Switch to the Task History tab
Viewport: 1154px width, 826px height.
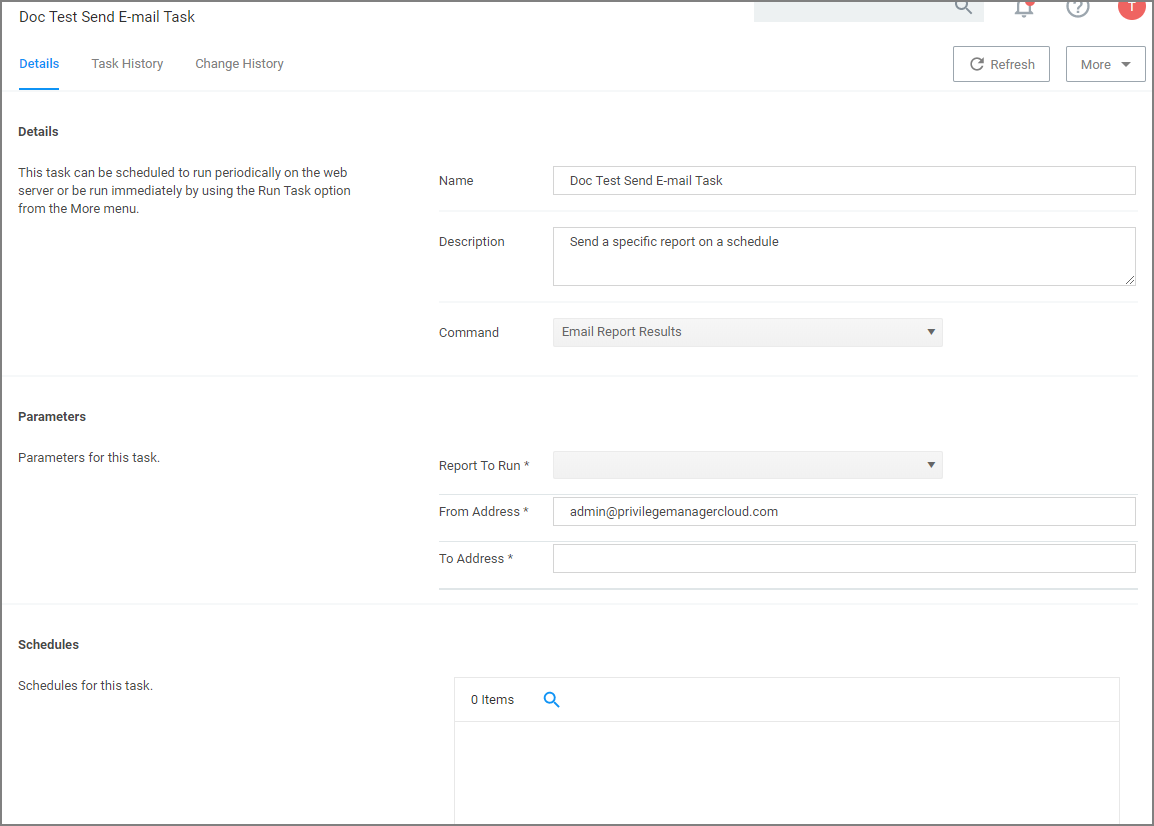(x=127, y=63)
